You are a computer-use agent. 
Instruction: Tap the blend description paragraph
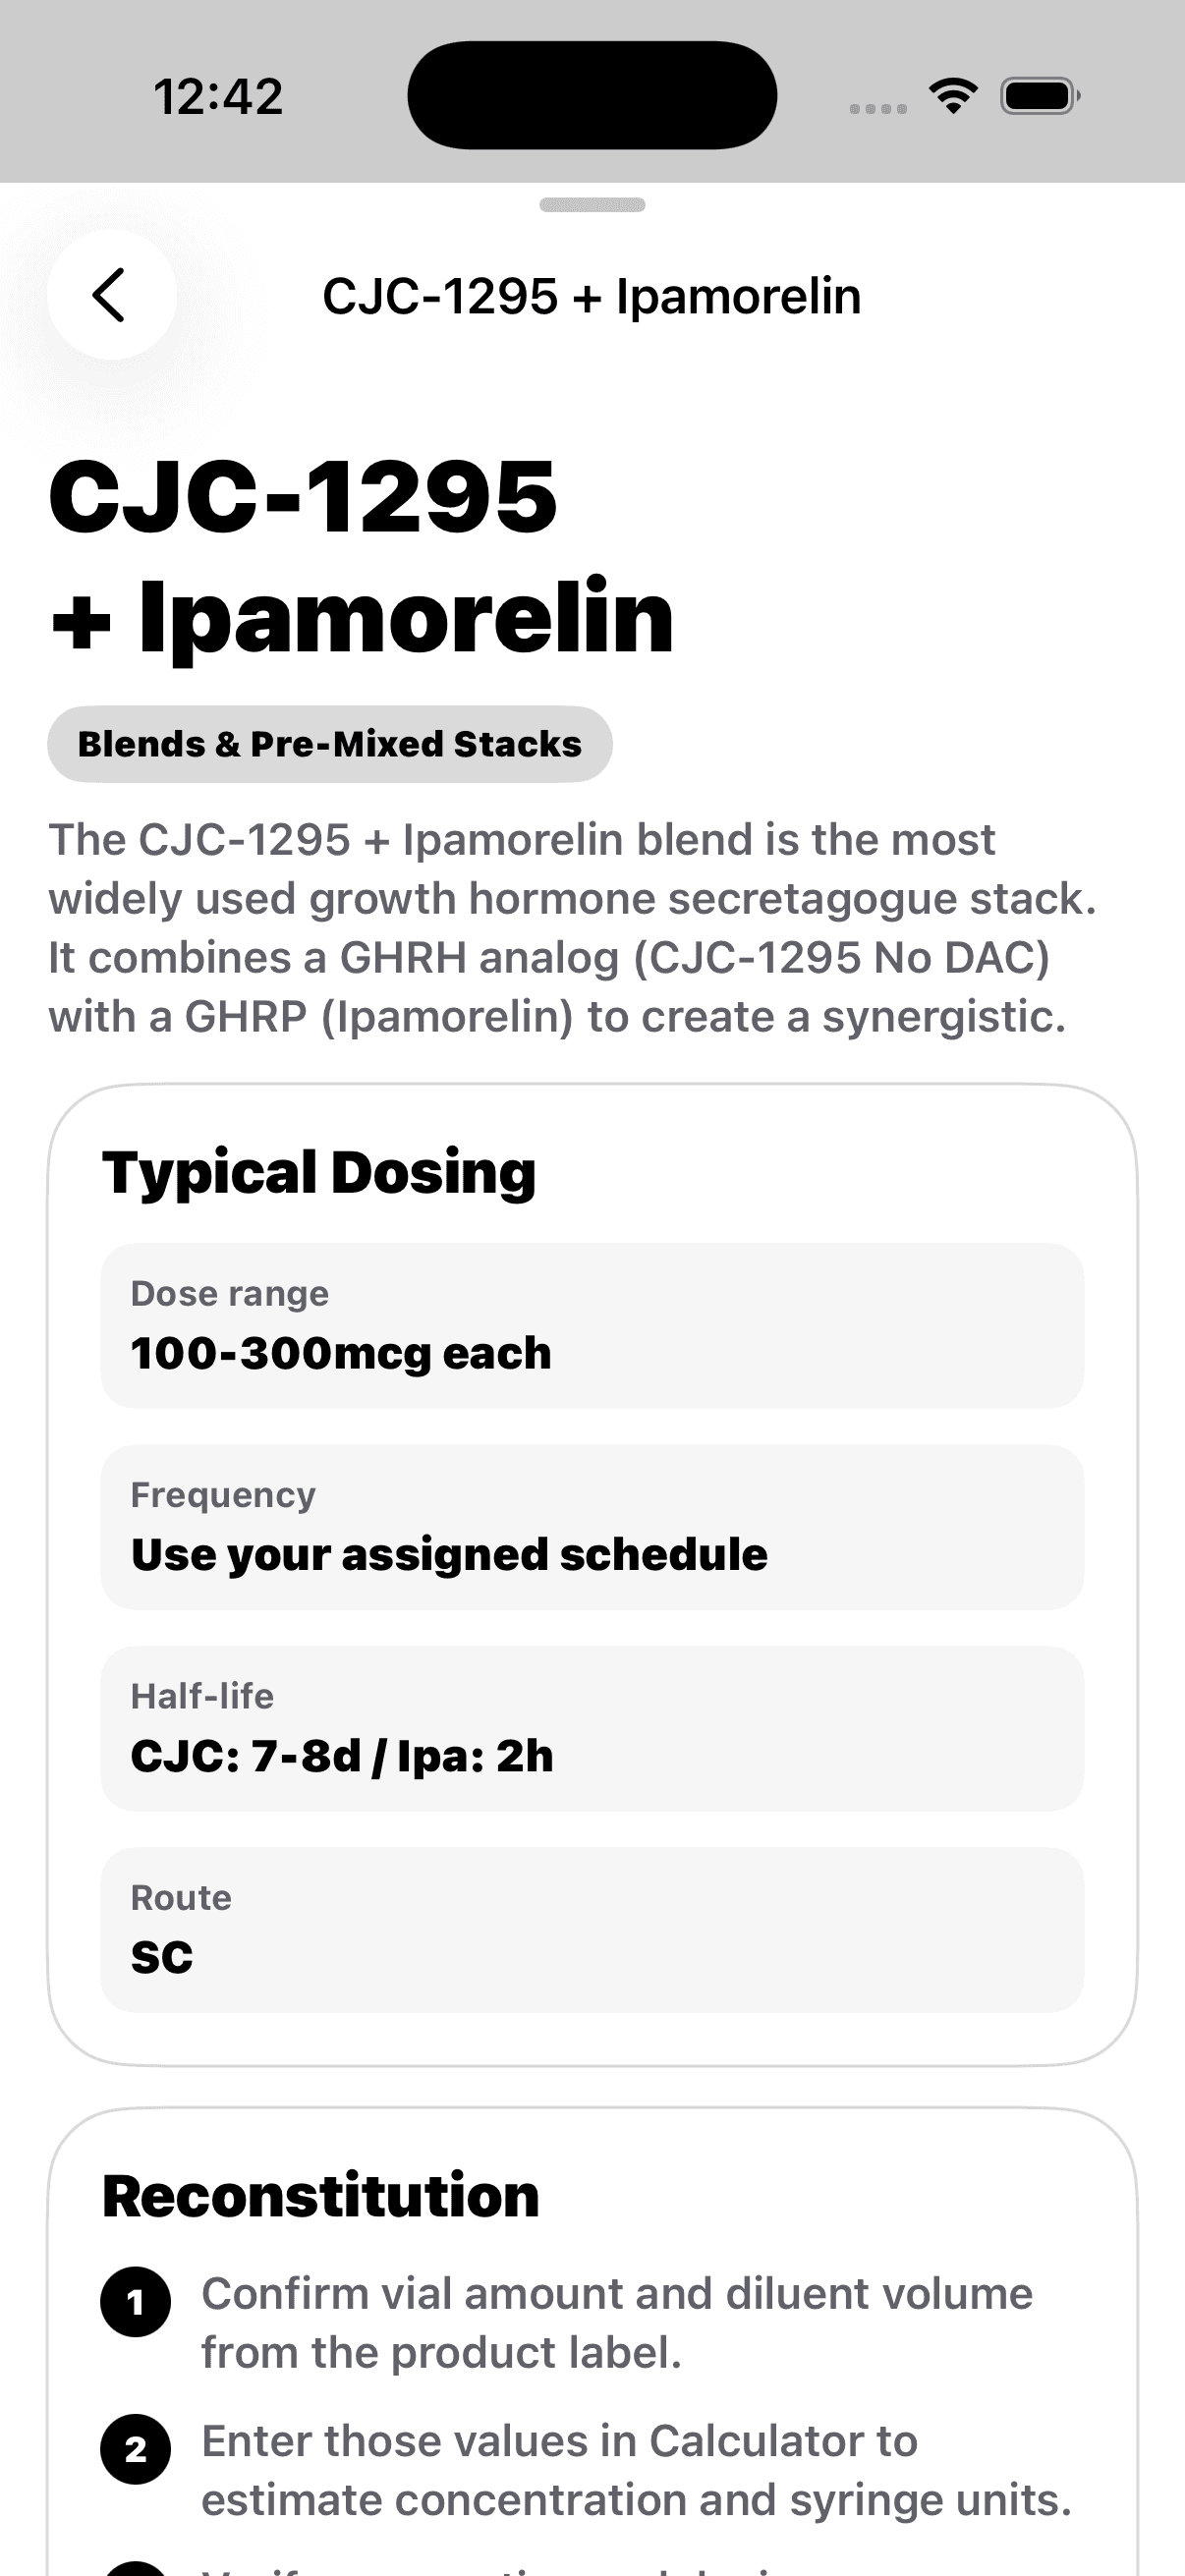(x=573, y=928)
